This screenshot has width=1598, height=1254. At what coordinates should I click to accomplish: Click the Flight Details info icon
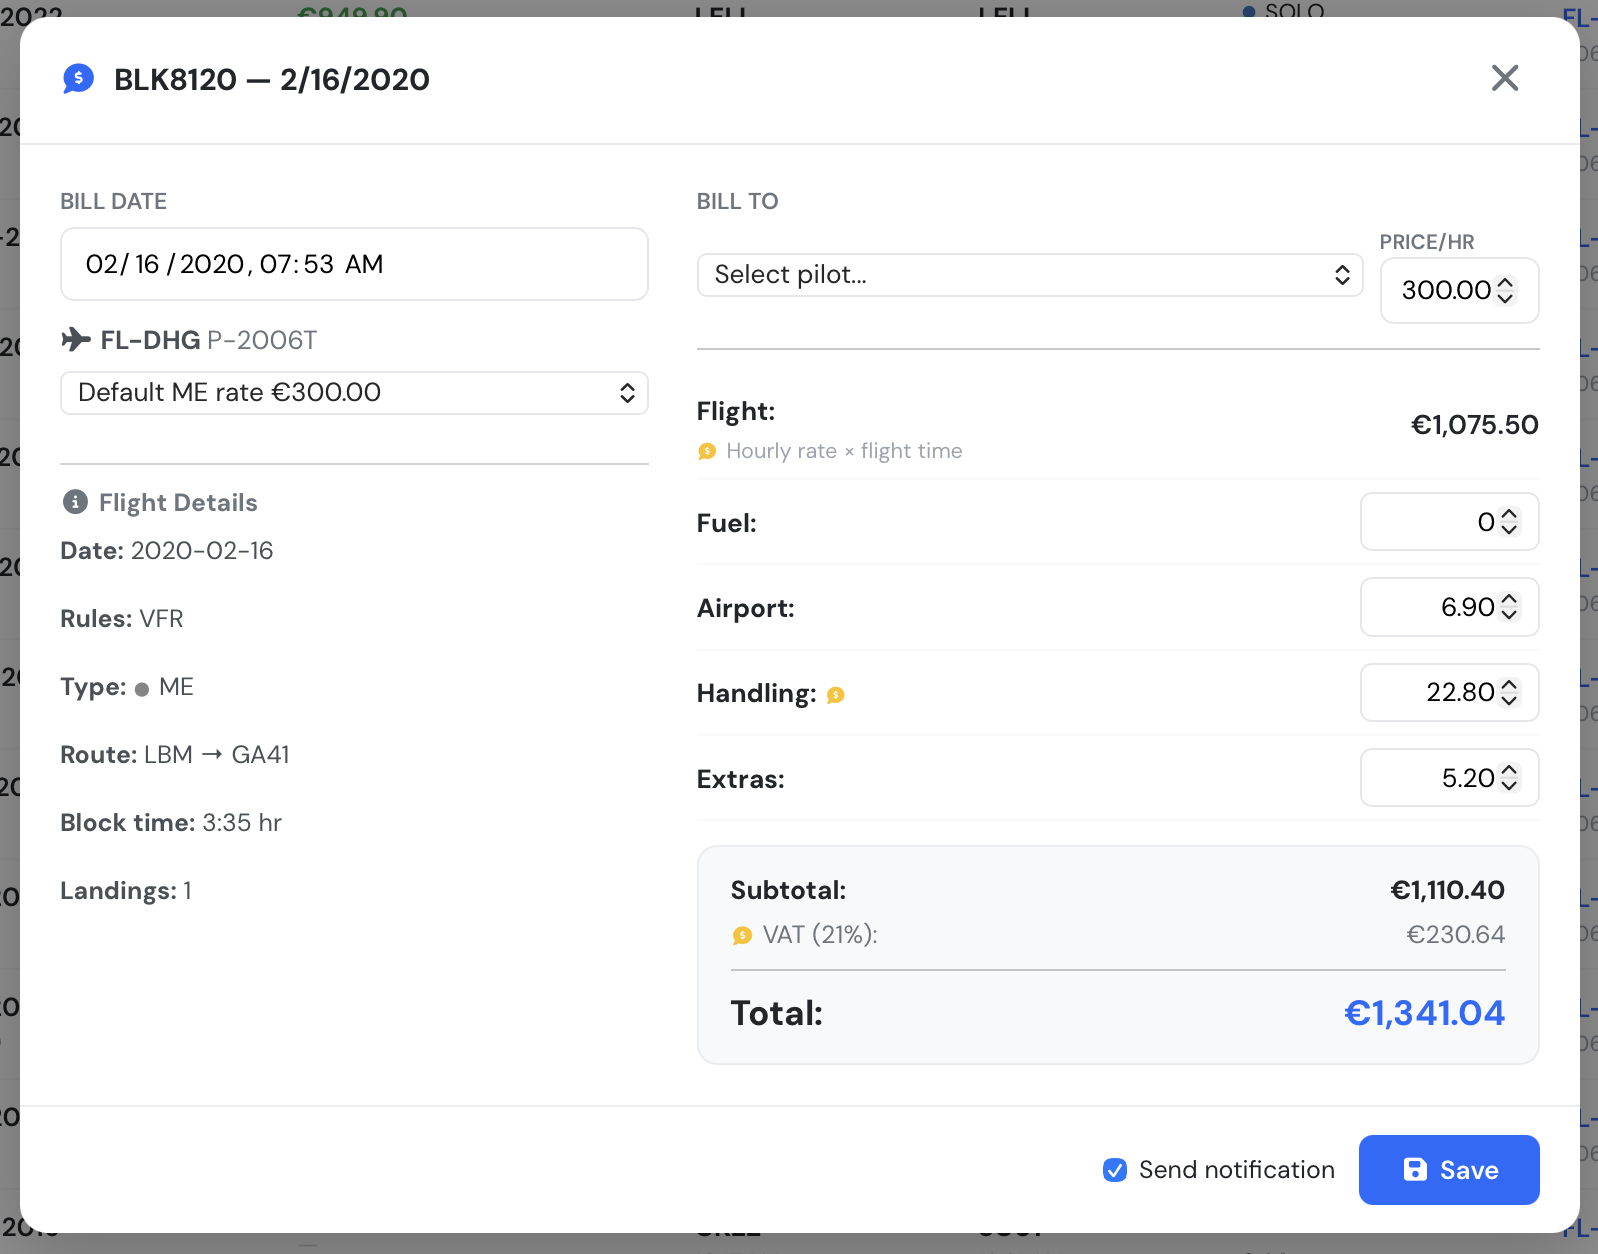(75, 502)
